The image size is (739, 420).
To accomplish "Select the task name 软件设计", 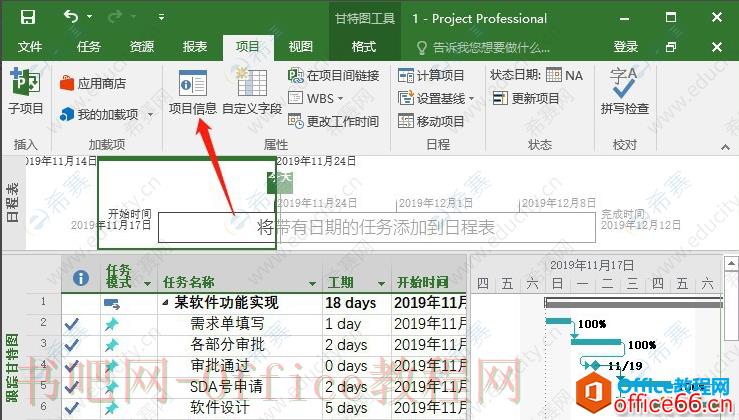I will pos(220,407).
